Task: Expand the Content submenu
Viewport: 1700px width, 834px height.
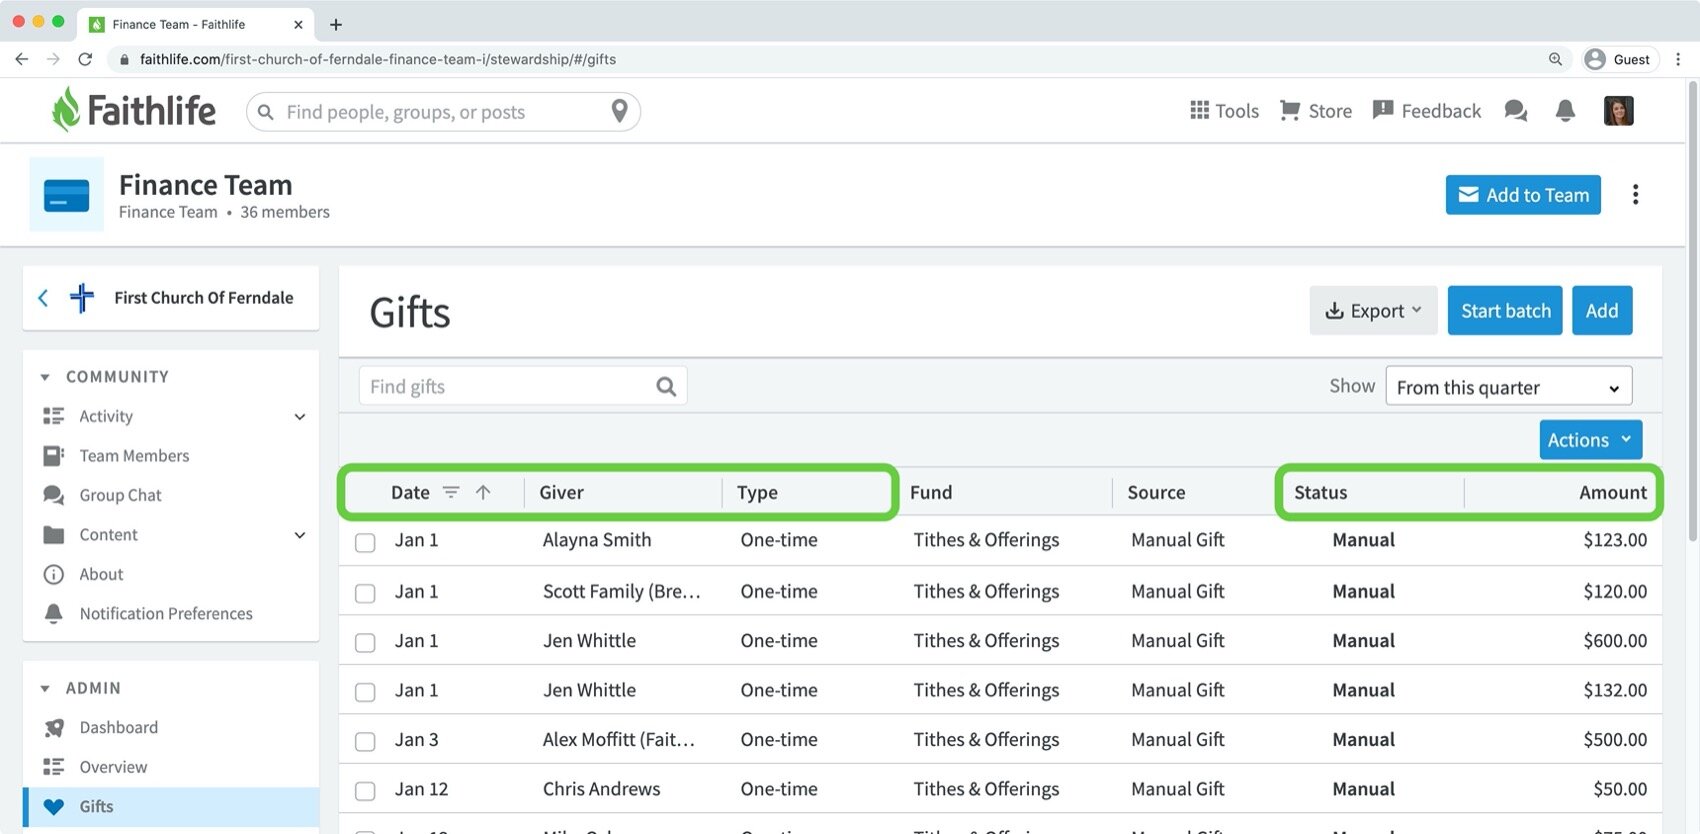Action: point(299,535)
